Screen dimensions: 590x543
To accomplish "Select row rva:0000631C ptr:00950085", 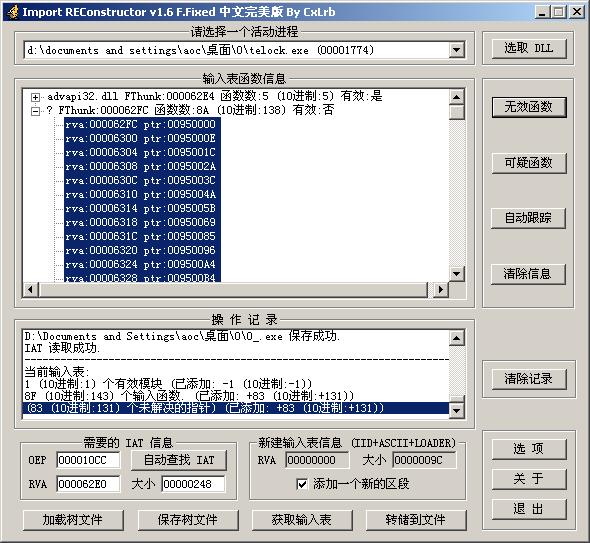I will (x=142, y=236).
